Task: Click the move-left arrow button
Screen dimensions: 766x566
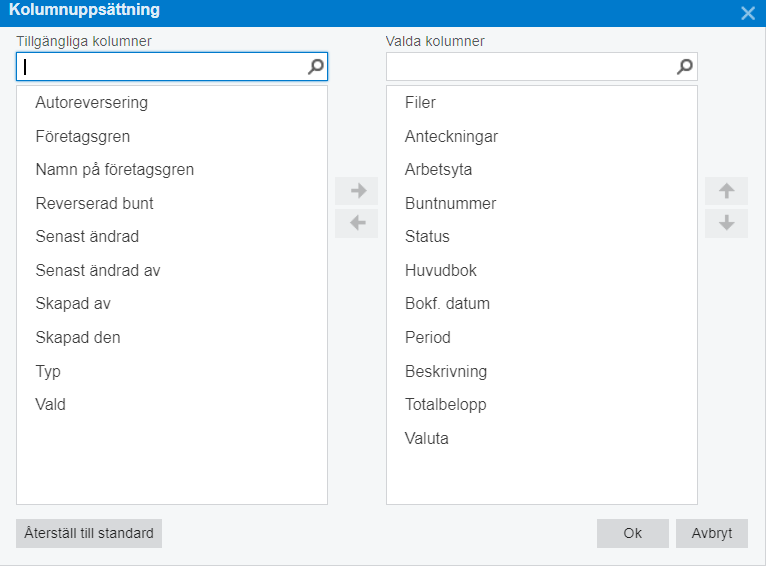Action: click(356, 224)
